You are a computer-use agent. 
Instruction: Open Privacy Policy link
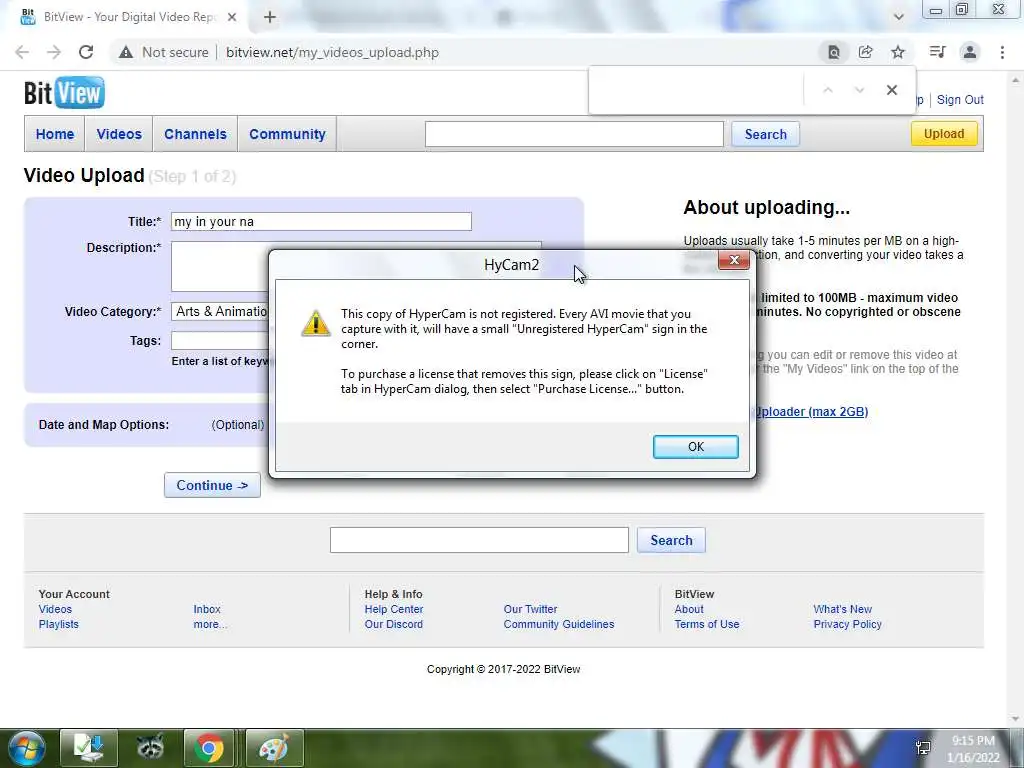(848, 624)
